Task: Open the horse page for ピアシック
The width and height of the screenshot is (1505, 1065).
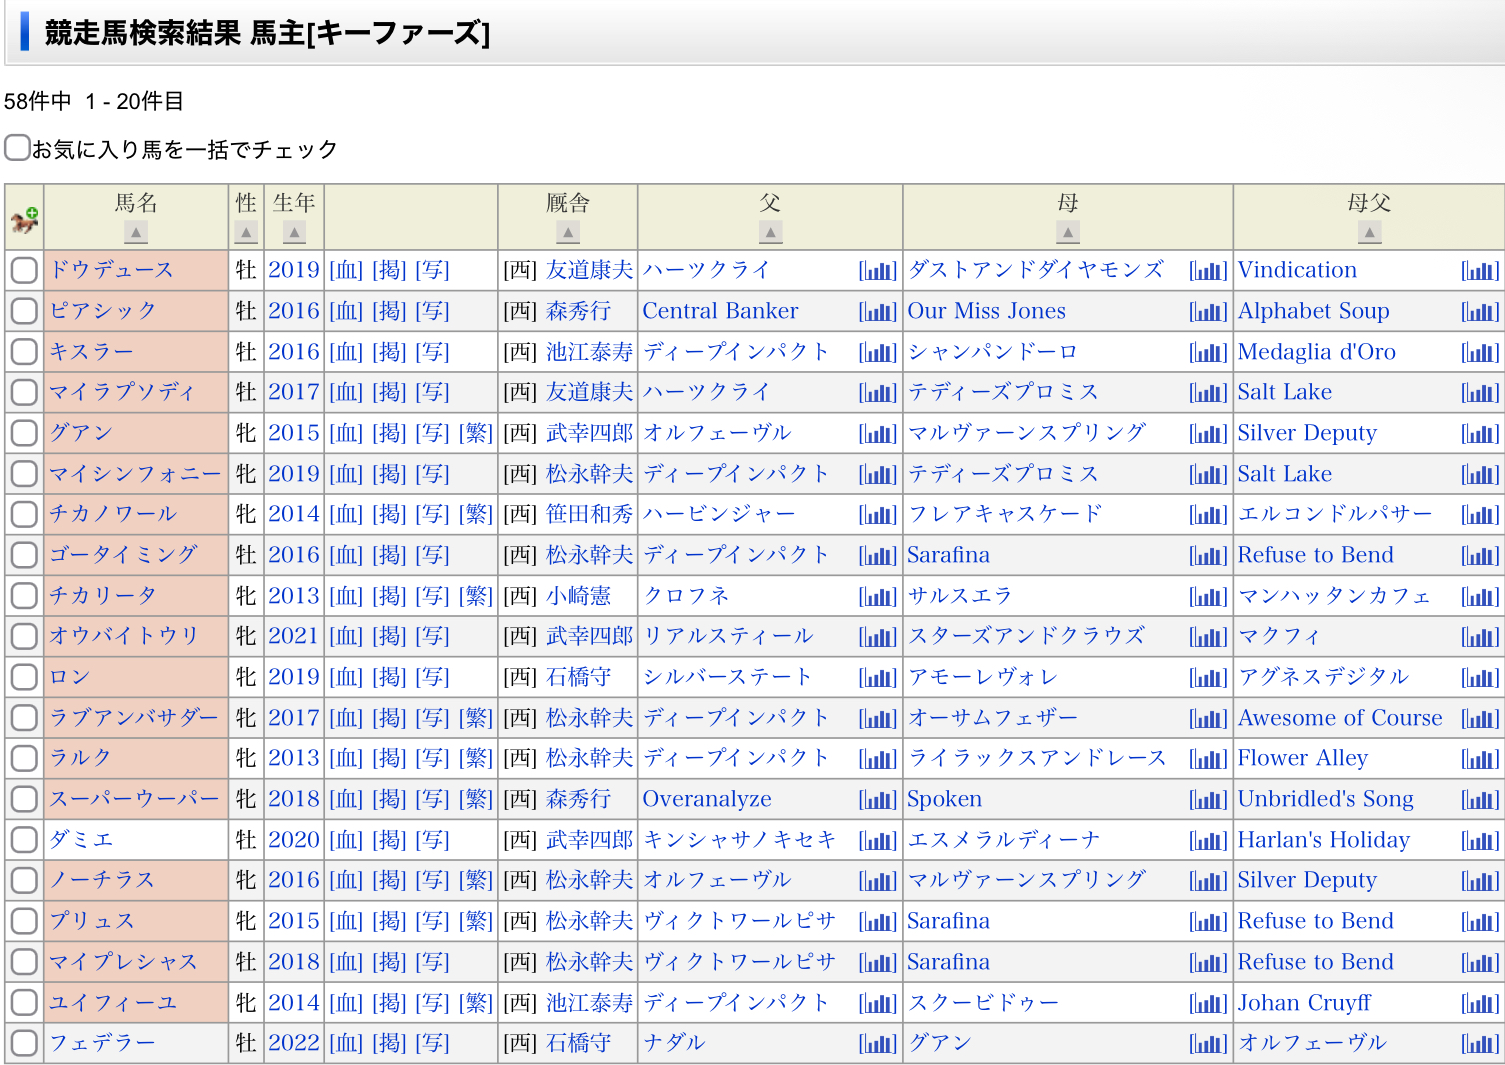Action: (103, 311)
